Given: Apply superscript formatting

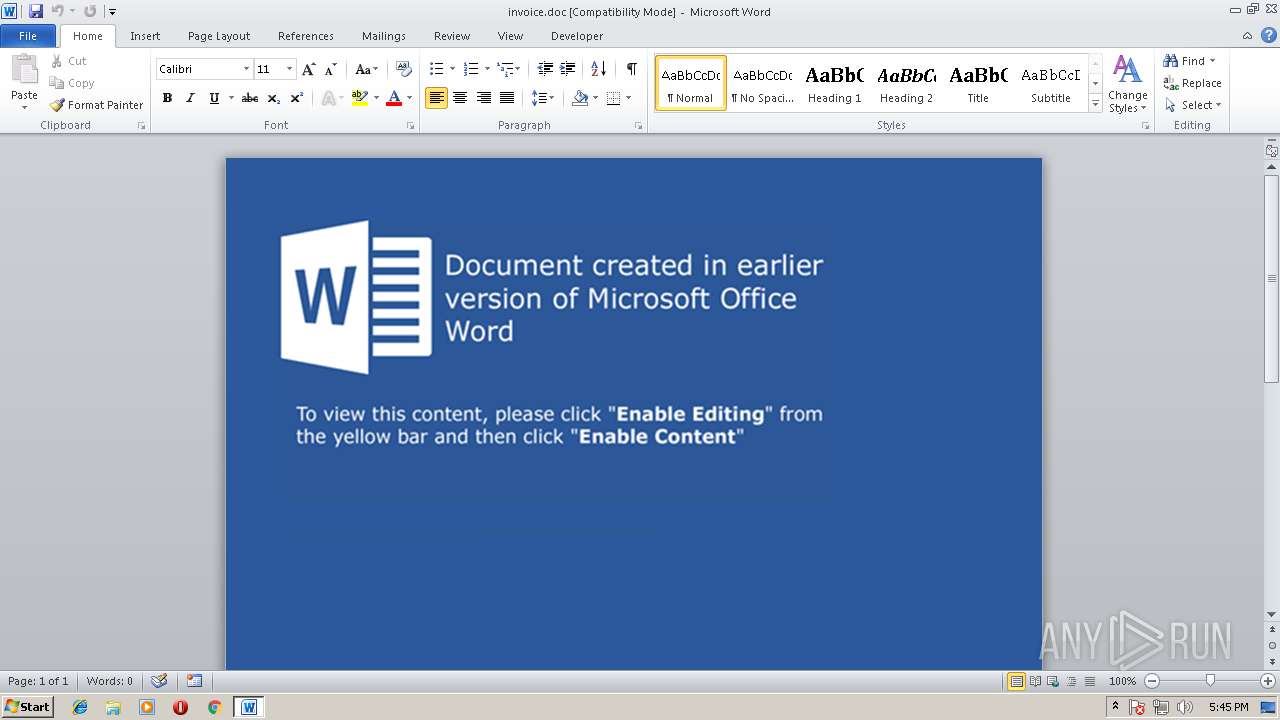Looking at the screenshot, I should [x=297, y=98].
